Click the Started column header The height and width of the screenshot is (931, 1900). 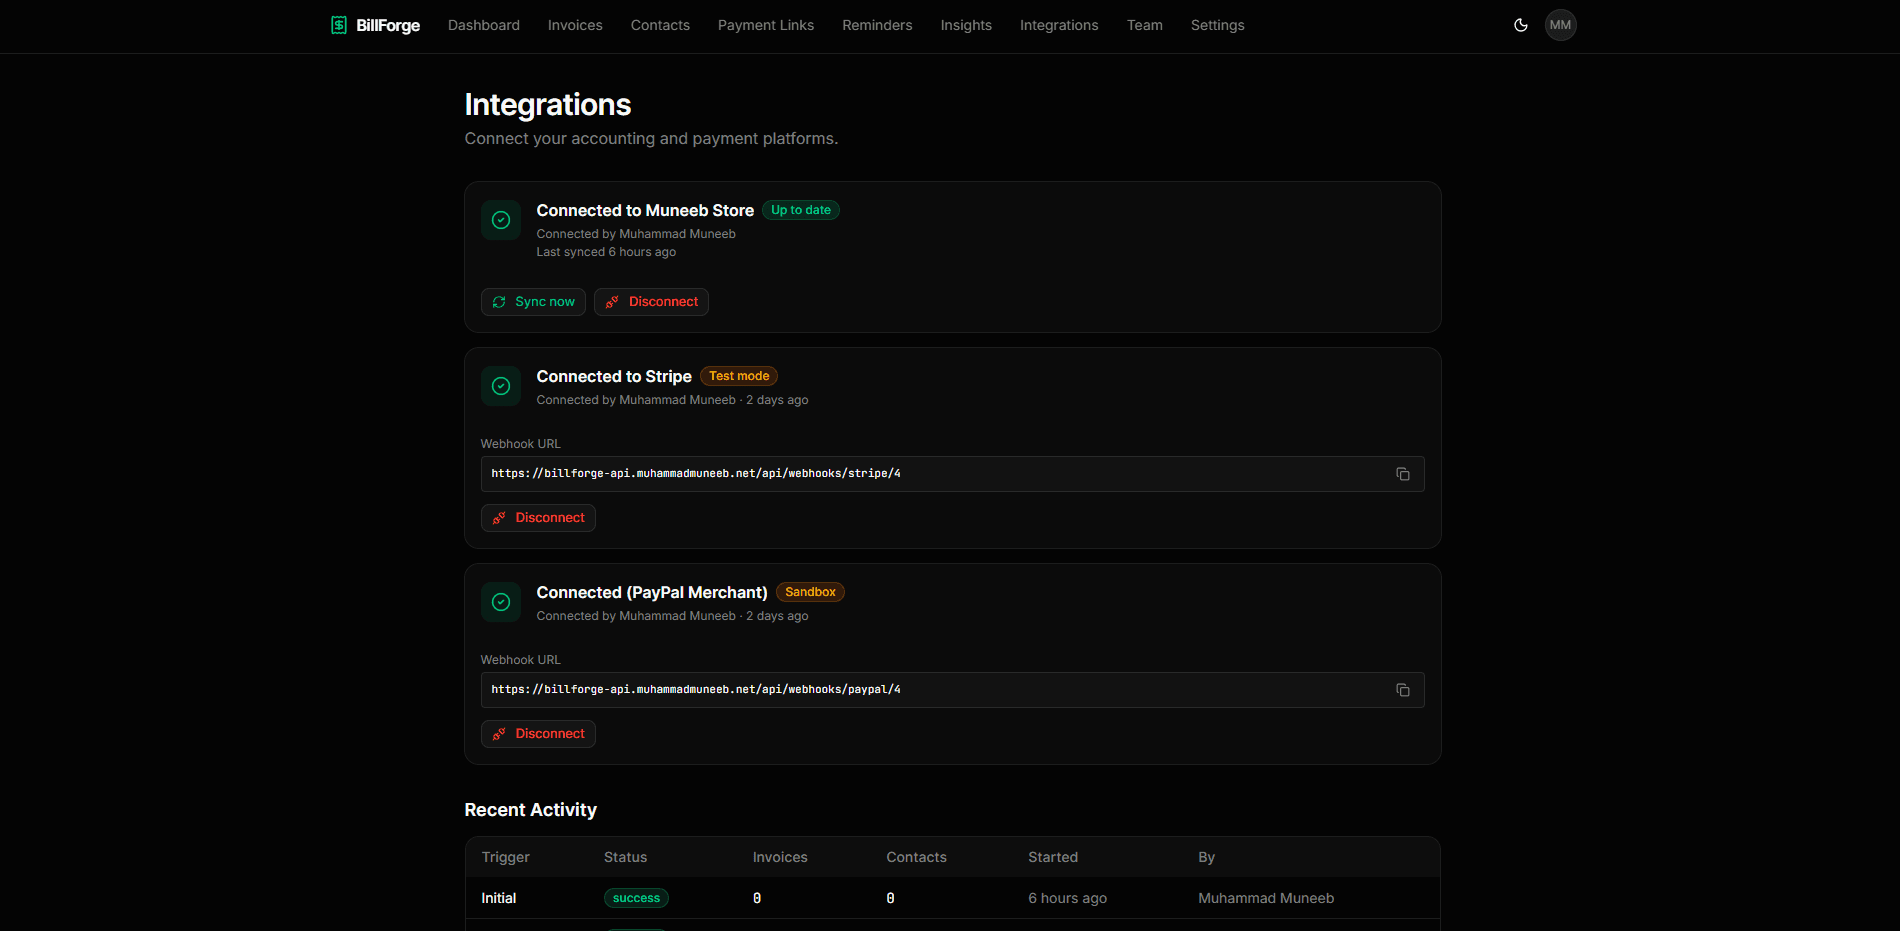coord(1053,857)
